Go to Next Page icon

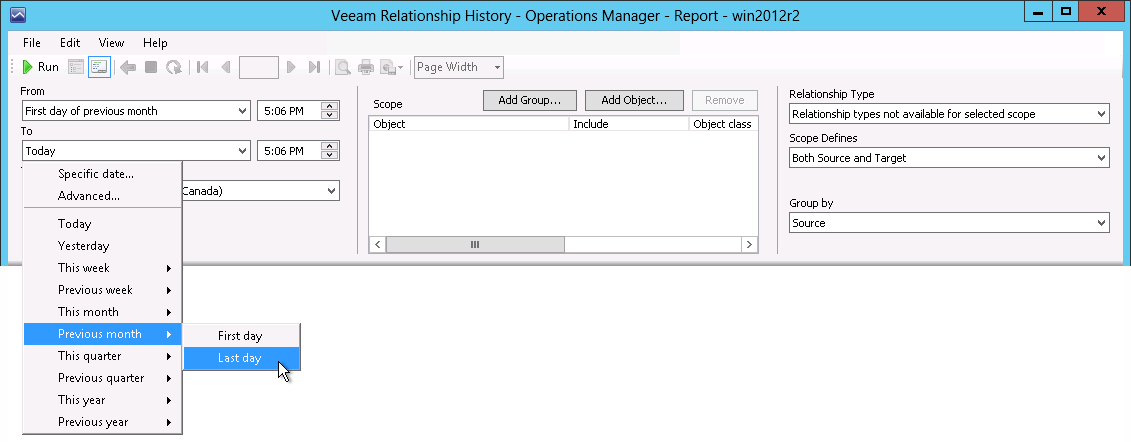pos(291,67)
